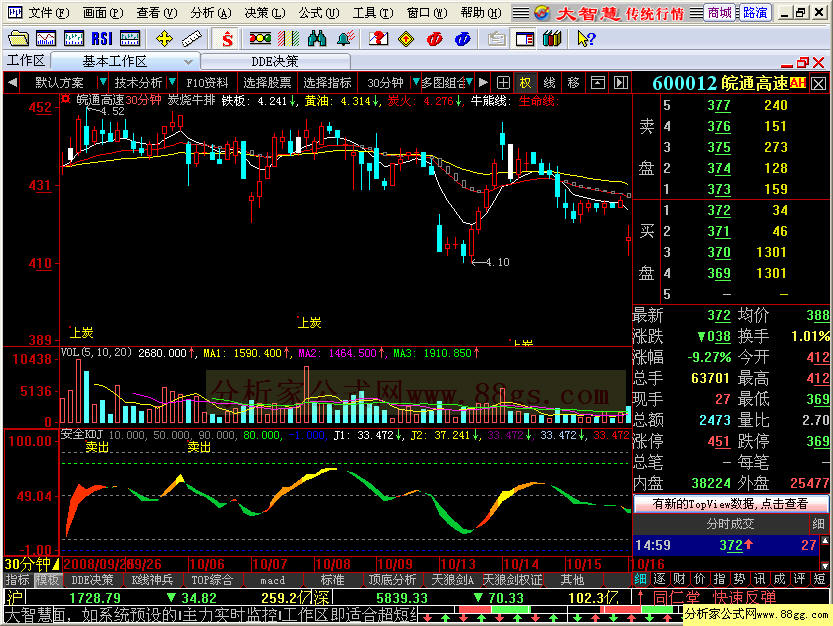The image size is (833, 626).
Task: Switch to the DDE决策 workspace tab
Action: pyautogui.click(x=275, y=62)
